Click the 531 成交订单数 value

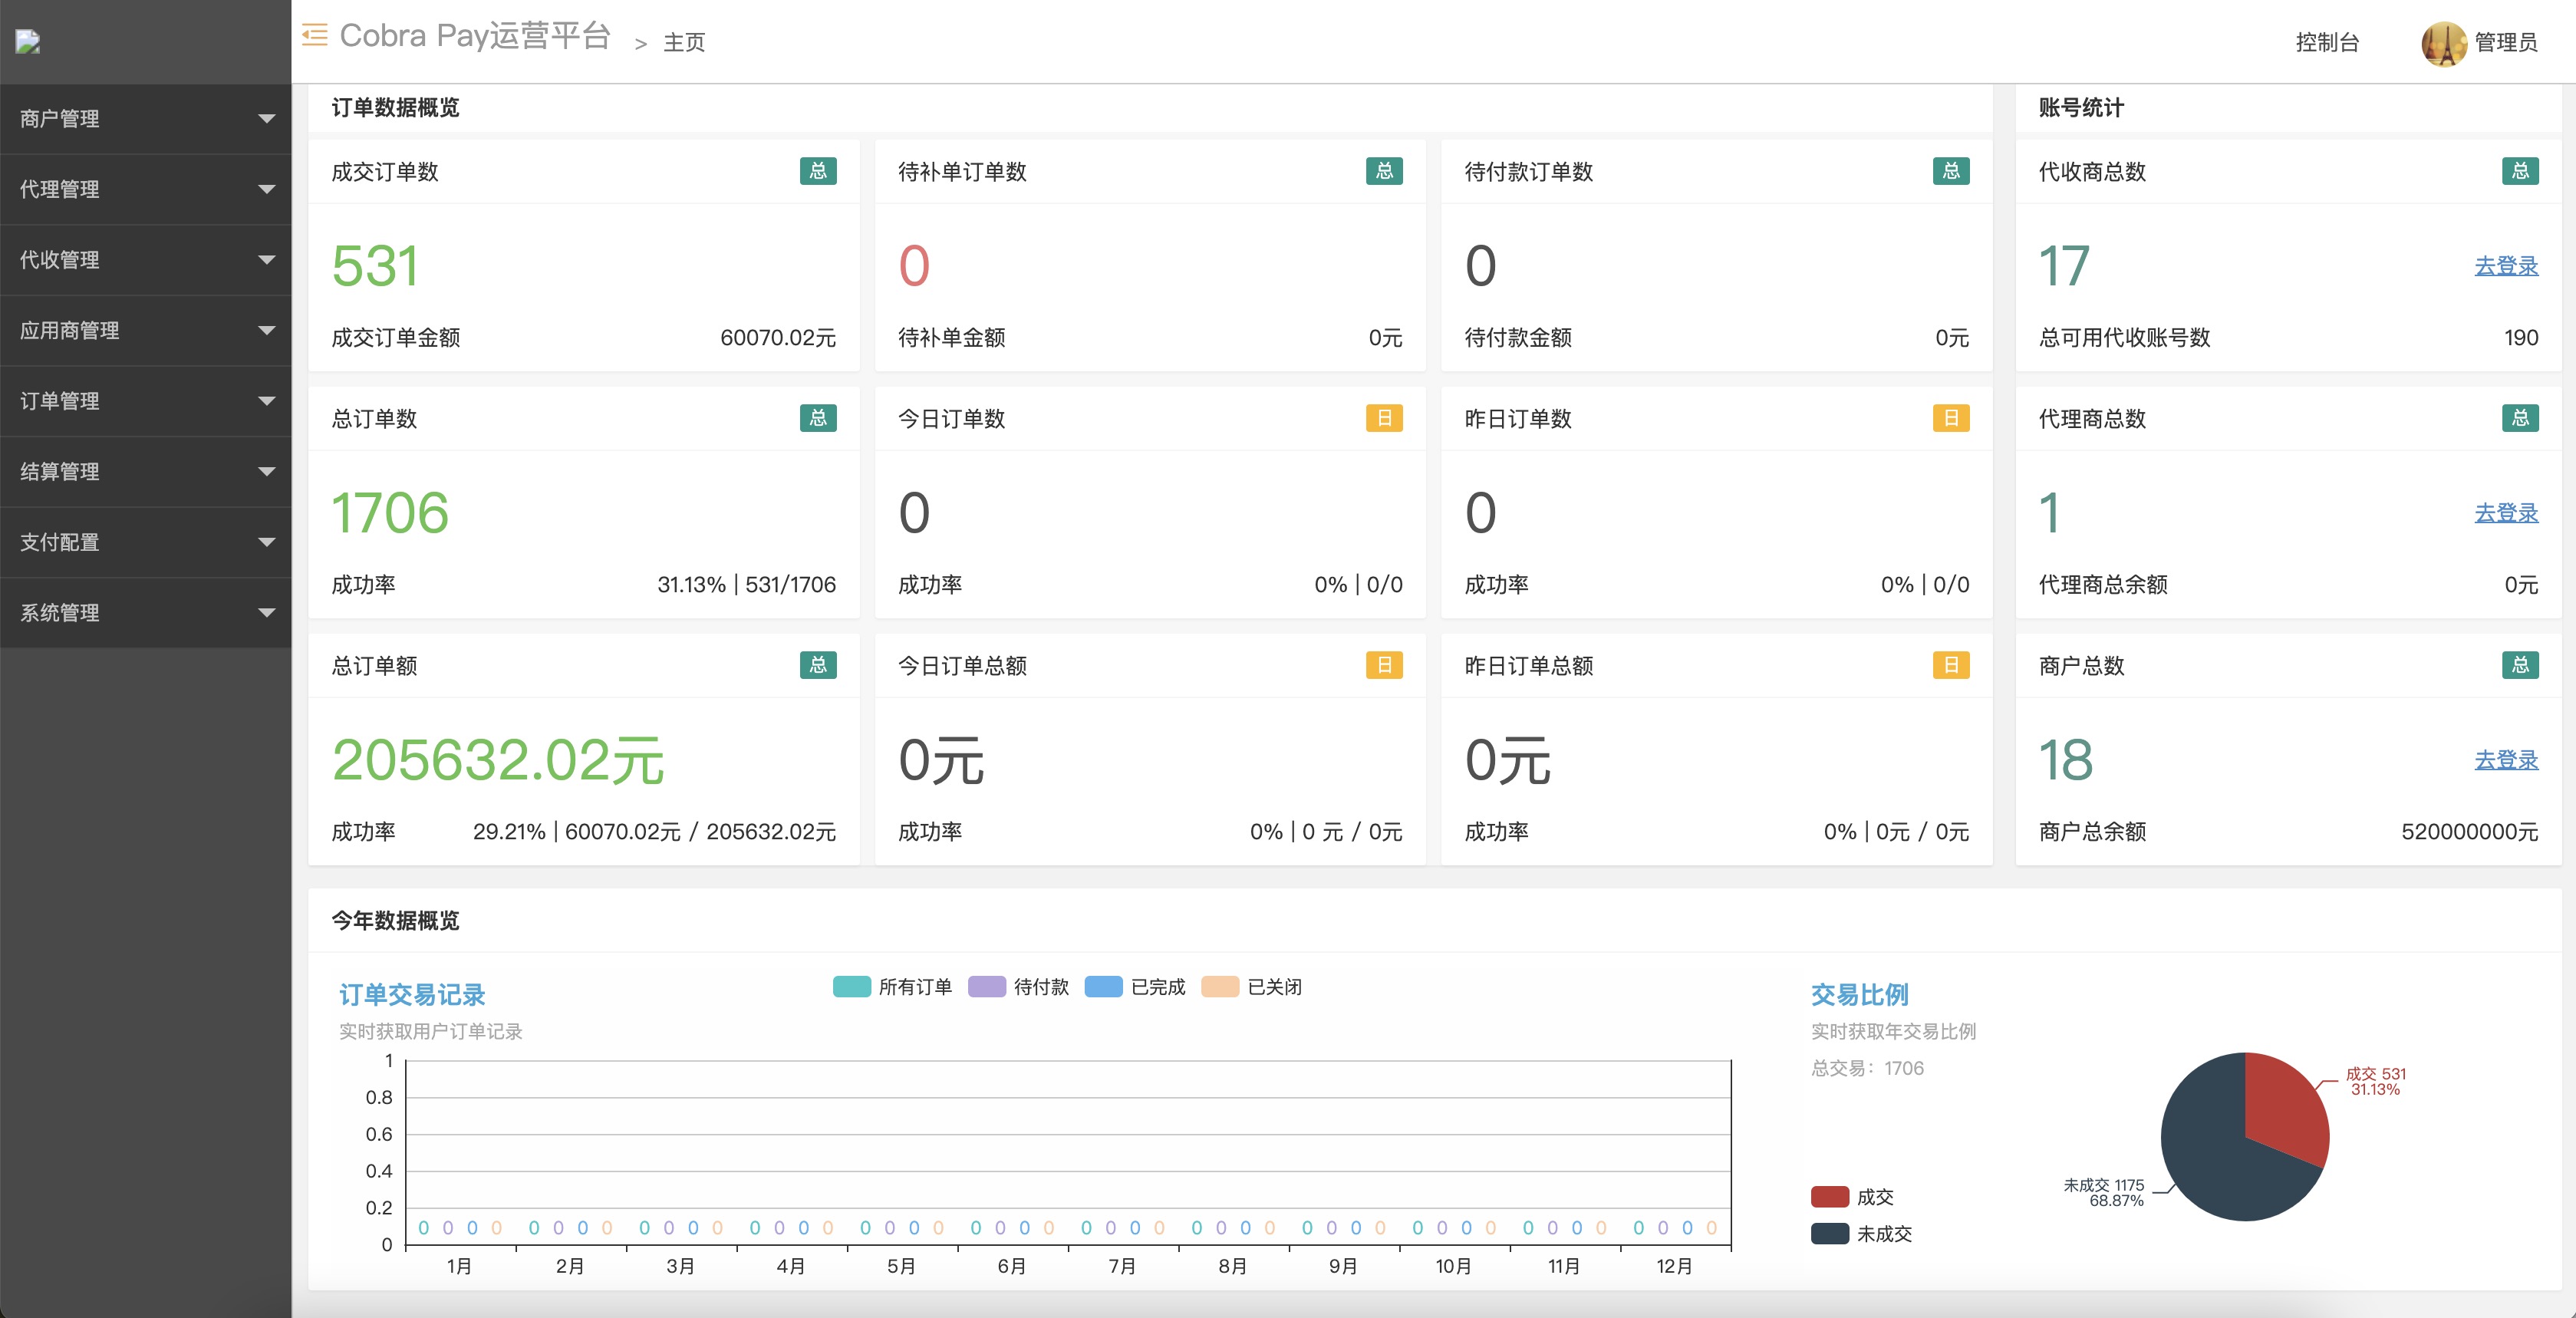[x=375, y=266]
